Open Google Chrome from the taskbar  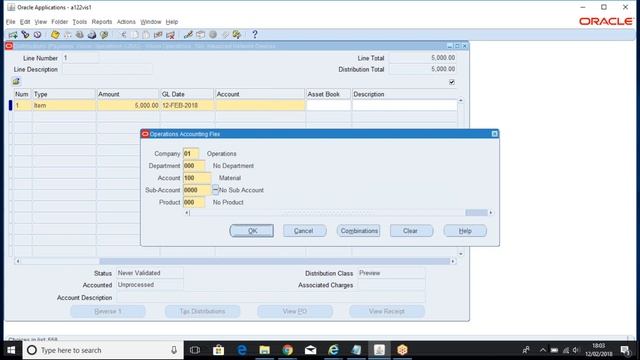click(287, 350)
